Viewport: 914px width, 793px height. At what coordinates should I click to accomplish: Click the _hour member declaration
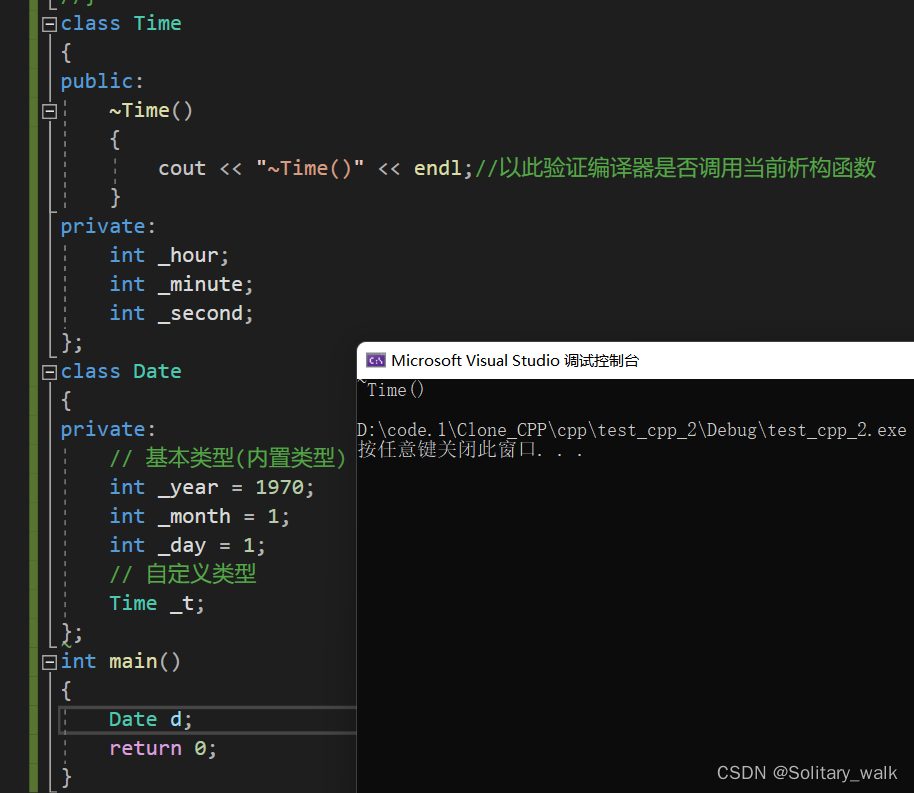pyautogui.click(x=169, y=255)
